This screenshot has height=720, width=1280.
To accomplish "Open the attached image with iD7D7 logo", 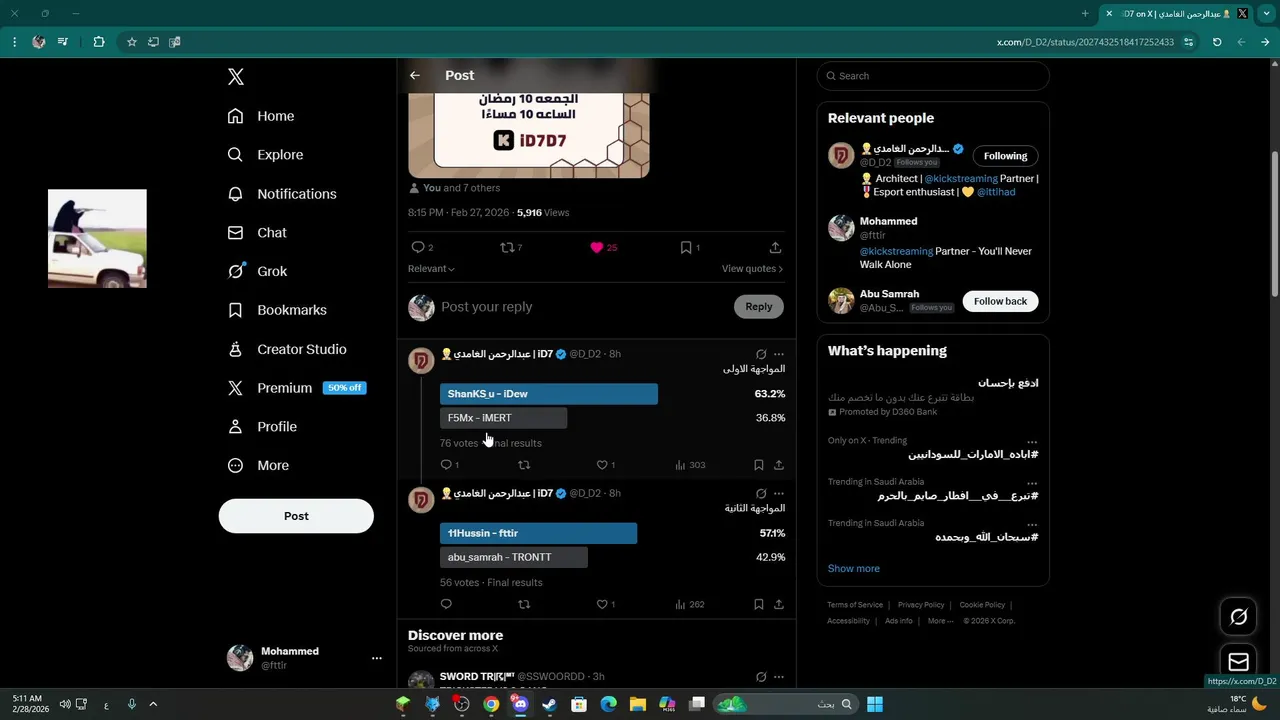I will [x=529, y=135].
